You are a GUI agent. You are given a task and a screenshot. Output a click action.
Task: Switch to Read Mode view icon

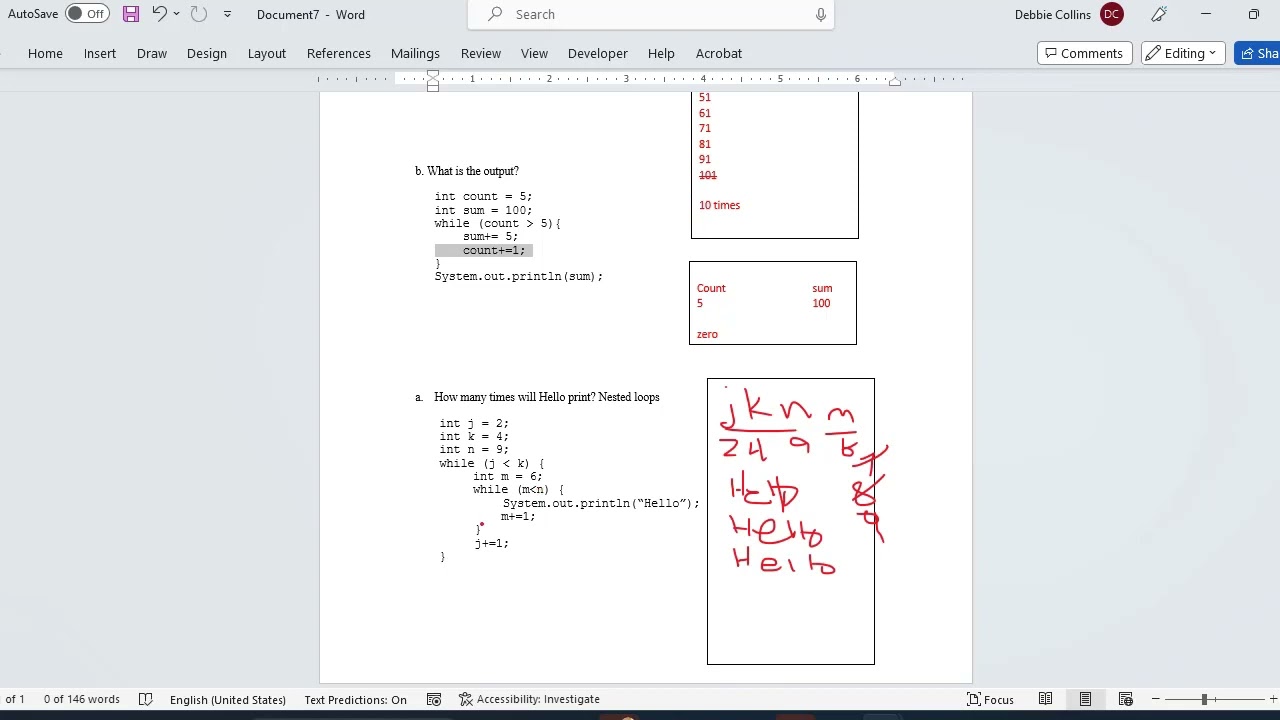[x=1045, y=699]
